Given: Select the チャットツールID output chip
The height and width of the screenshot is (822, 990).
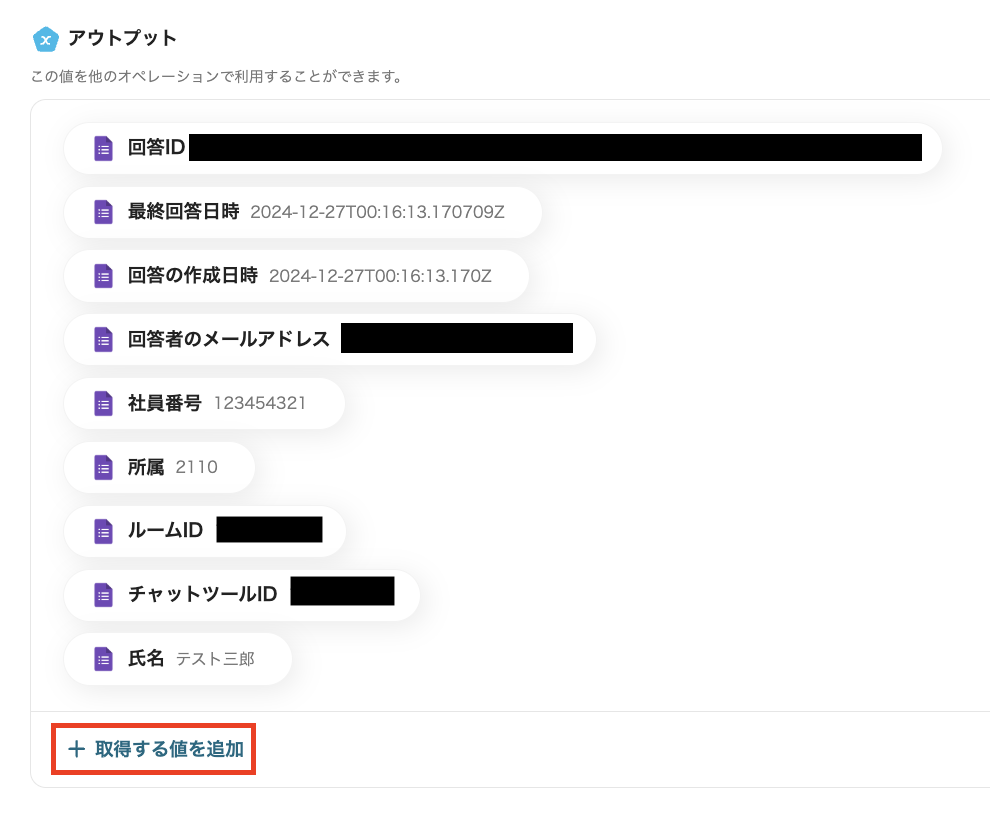Looking at the screenshot, I should click(240, 594).
